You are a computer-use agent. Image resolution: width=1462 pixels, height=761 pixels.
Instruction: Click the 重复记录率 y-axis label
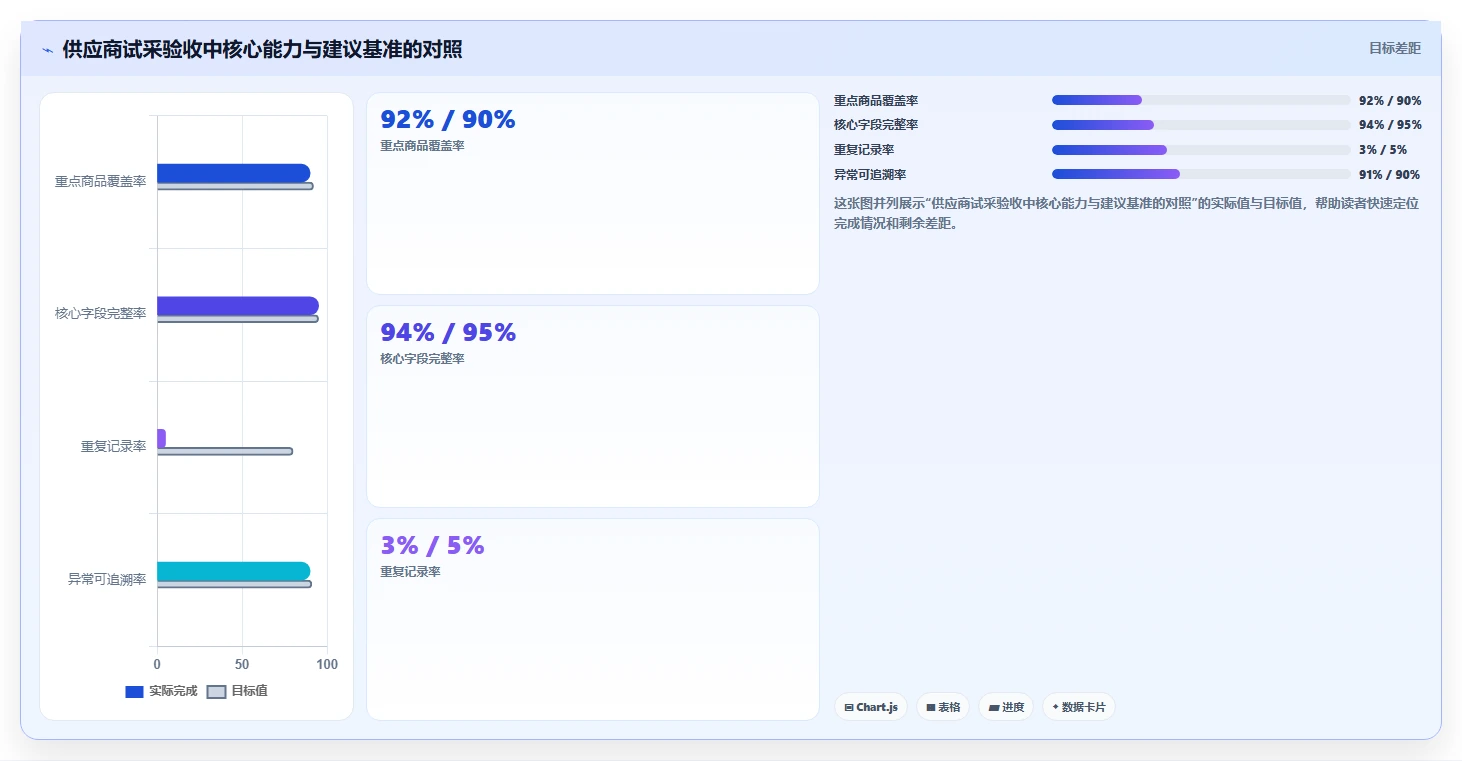pos(113,446)
